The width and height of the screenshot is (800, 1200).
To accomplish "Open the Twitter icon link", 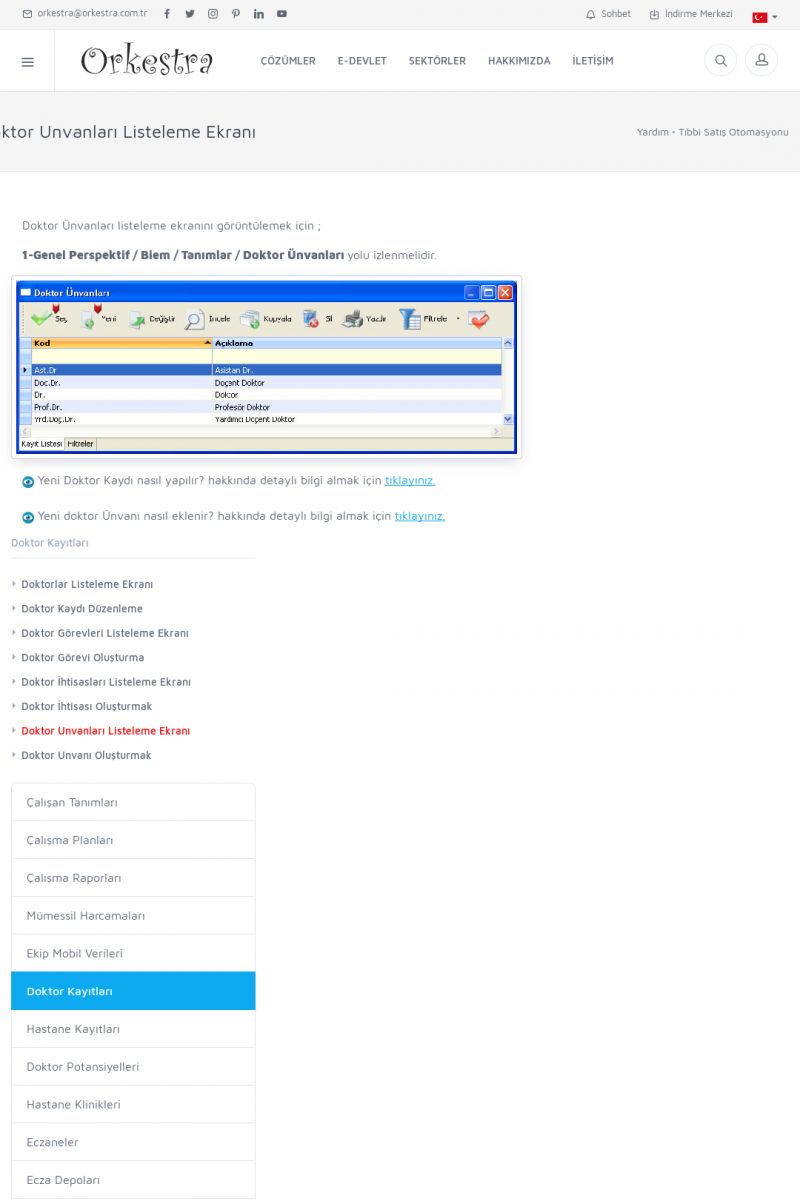I will point(190,14).
